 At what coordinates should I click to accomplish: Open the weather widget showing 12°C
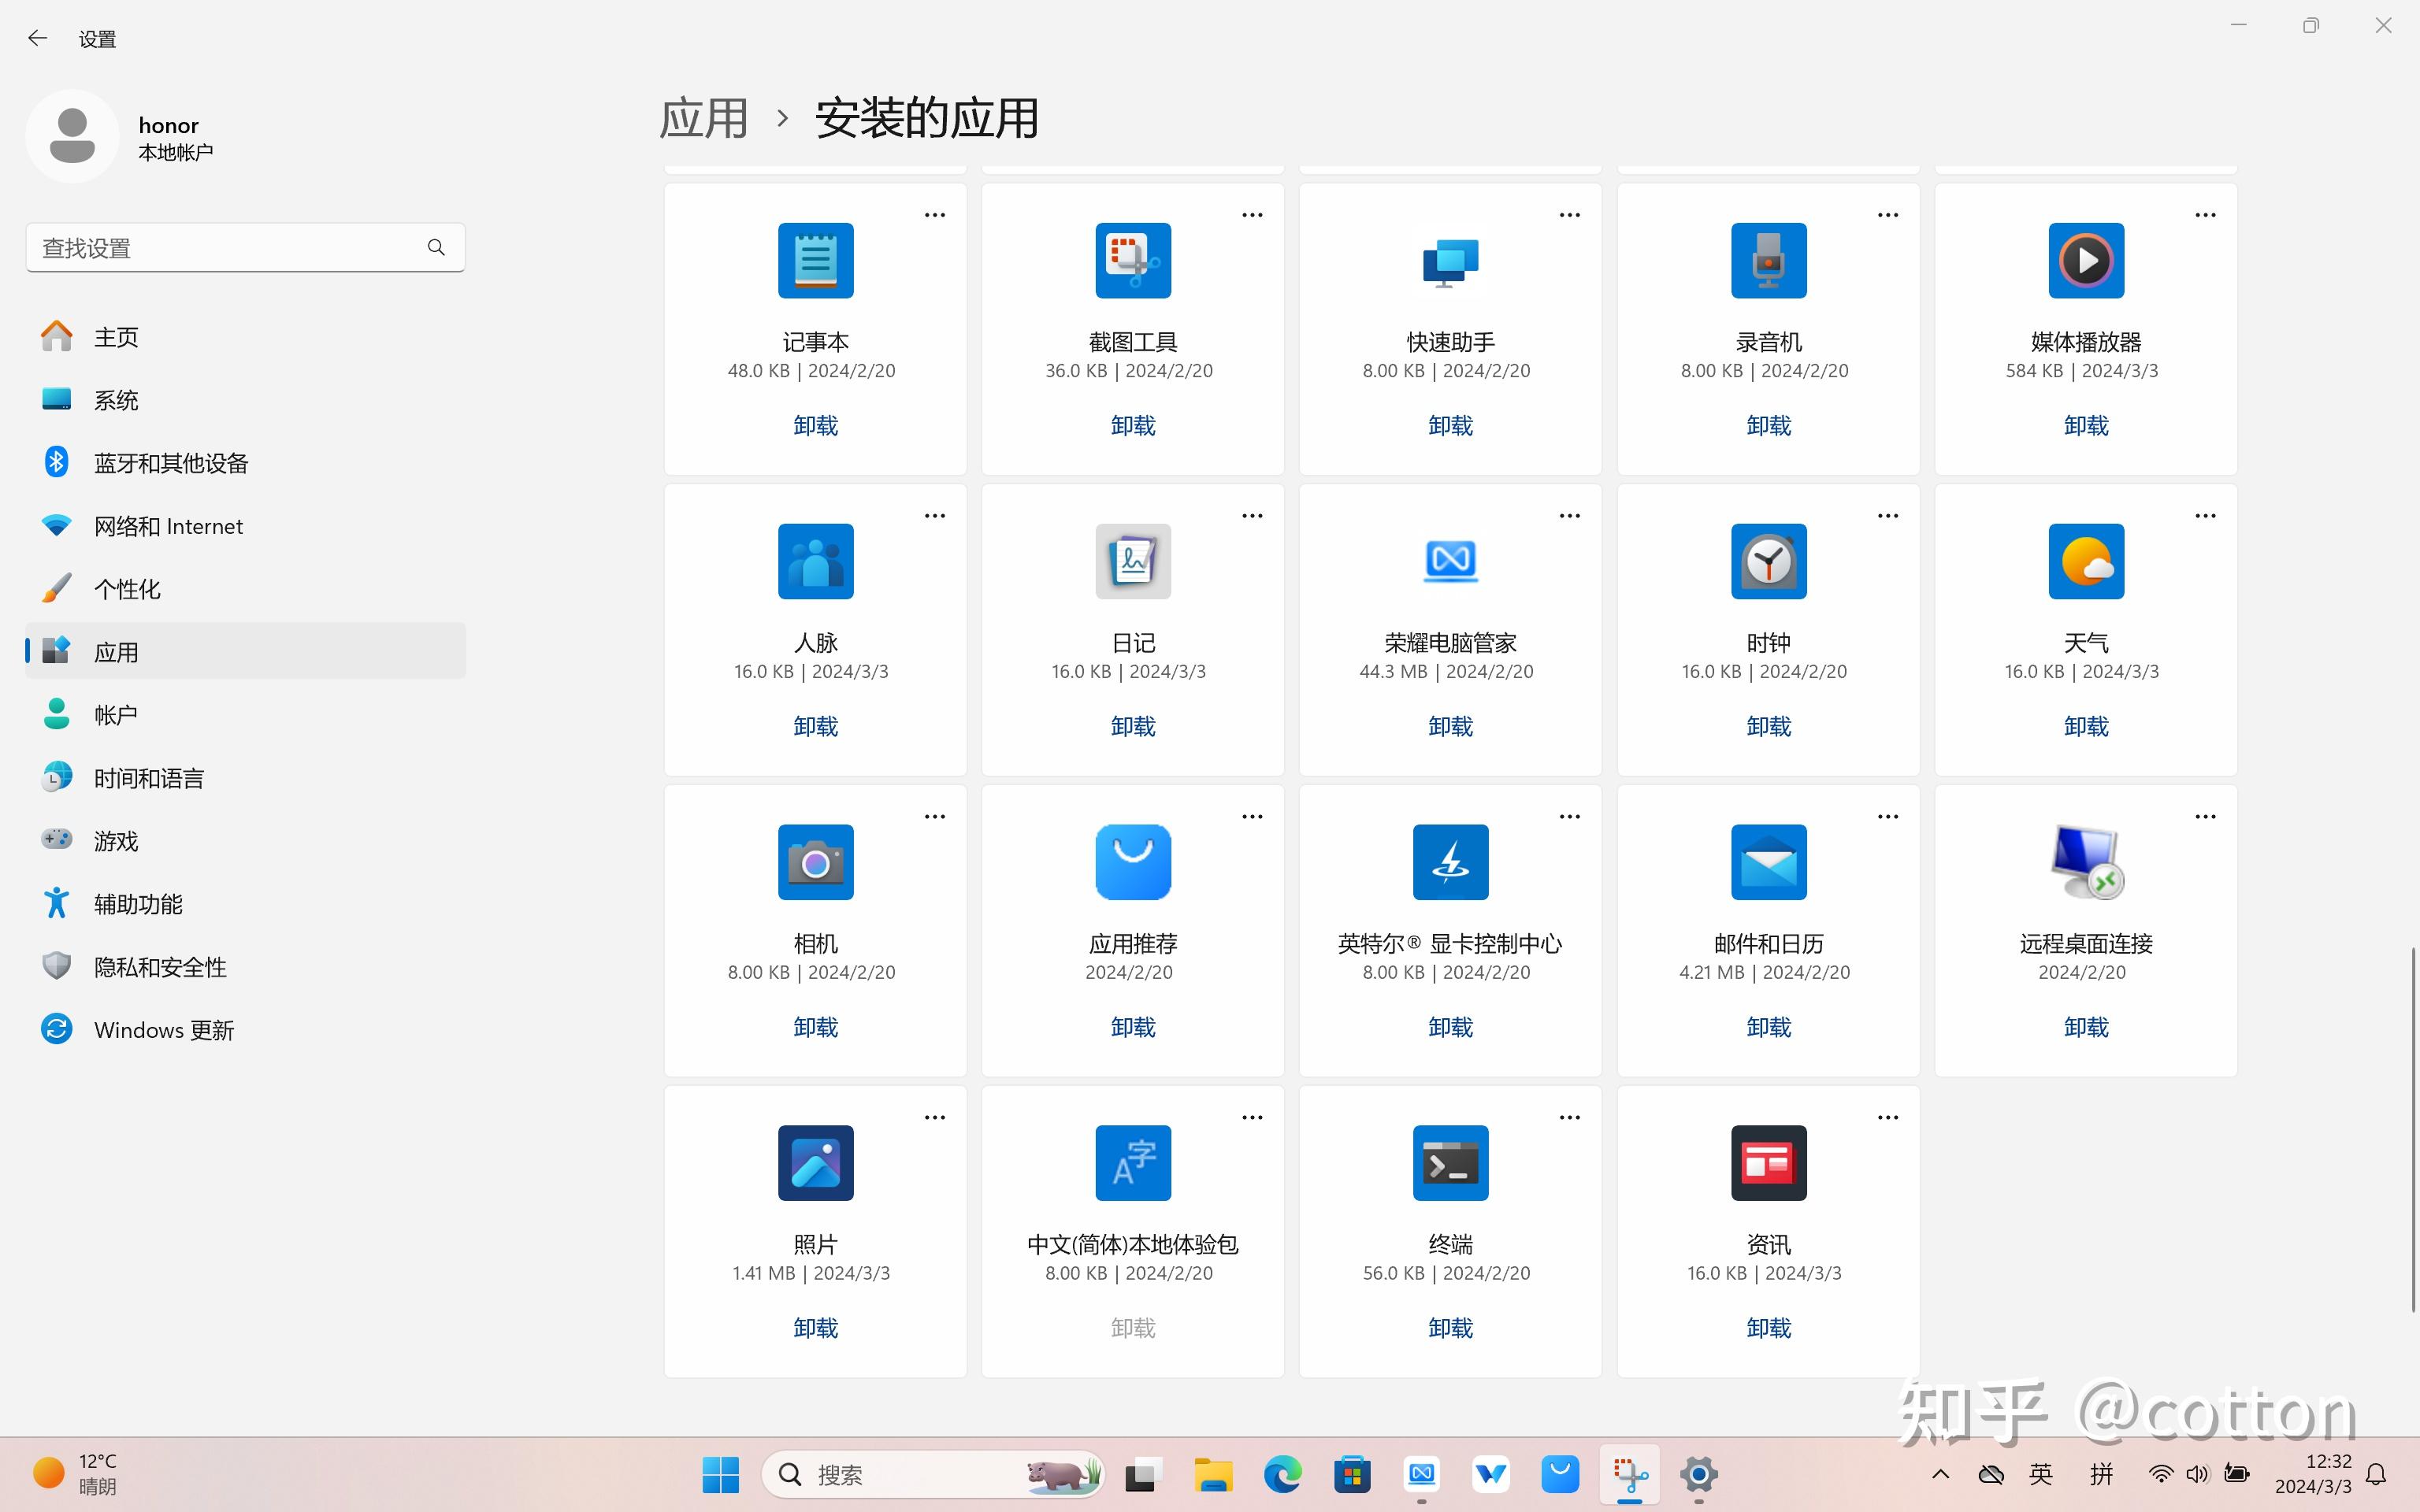point(76,1475)
